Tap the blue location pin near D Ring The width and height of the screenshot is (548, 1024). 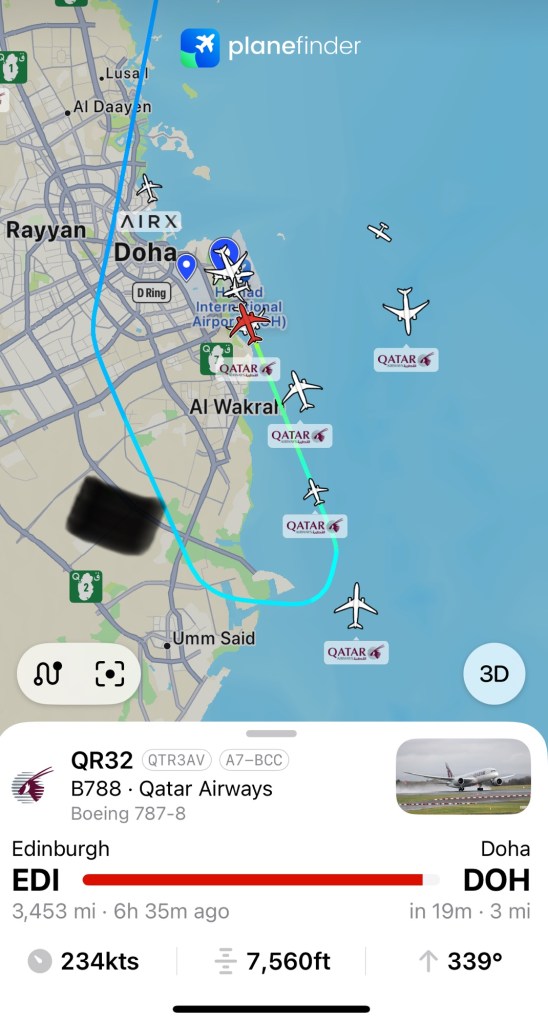click(x=187, y=267)
